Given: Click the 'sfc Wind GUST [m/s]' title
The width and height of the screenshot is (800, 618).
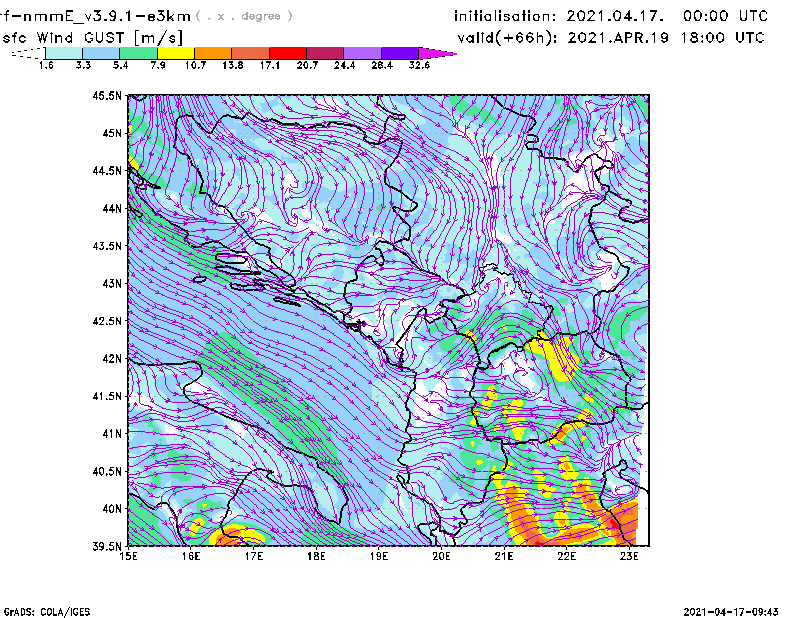Looking at the screenshot, I should 92,37.
